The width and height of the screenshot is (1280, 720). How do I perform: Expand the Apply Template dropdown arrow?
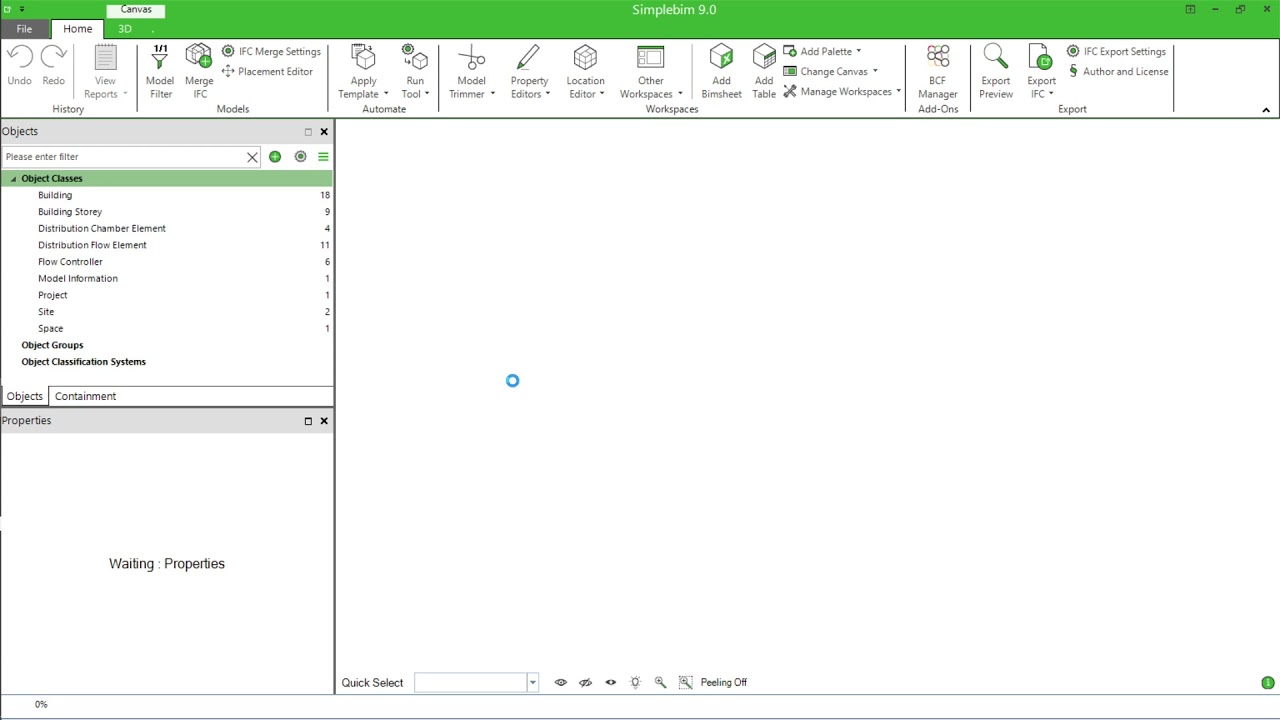click(x=386, y=94)
